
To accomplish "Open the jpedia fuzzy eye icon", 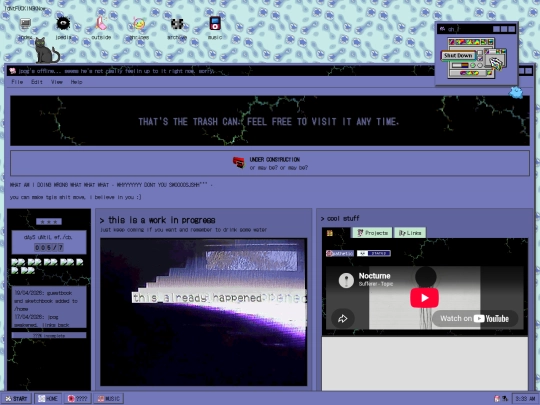I will click(x=63, y=23).
